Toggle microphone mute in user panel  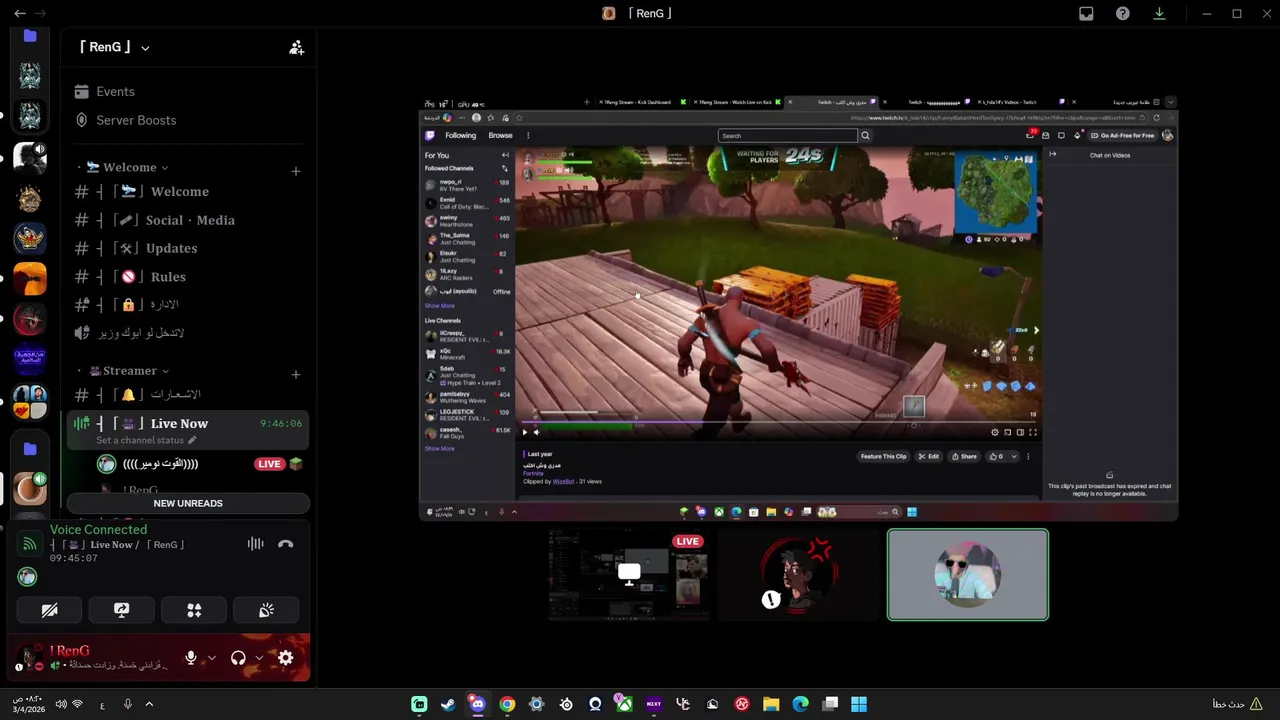[x=191, y=658]
